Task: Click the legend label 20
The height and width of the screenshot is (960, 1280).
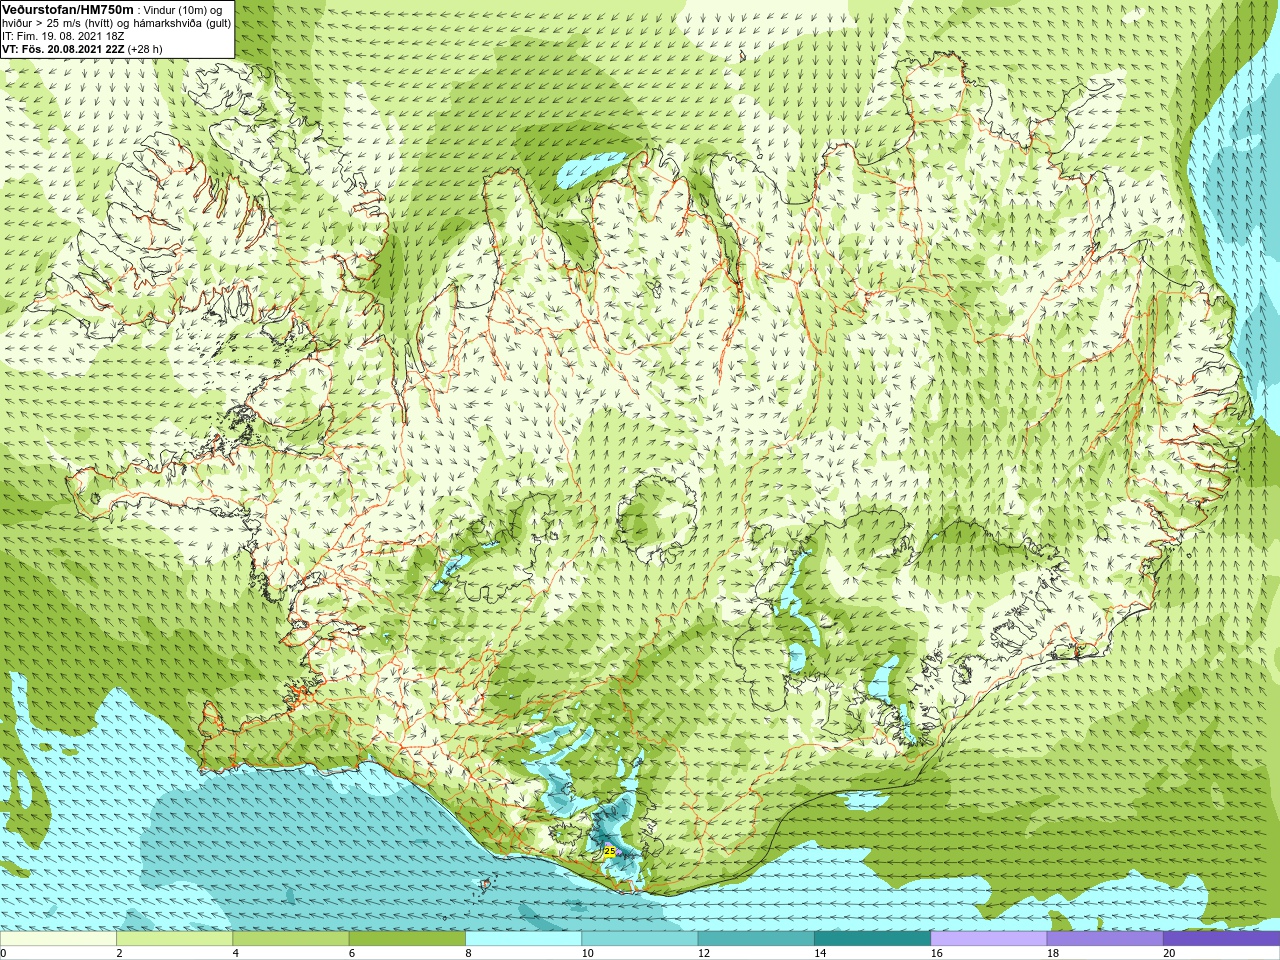Action: click(x=1168, y=953)
